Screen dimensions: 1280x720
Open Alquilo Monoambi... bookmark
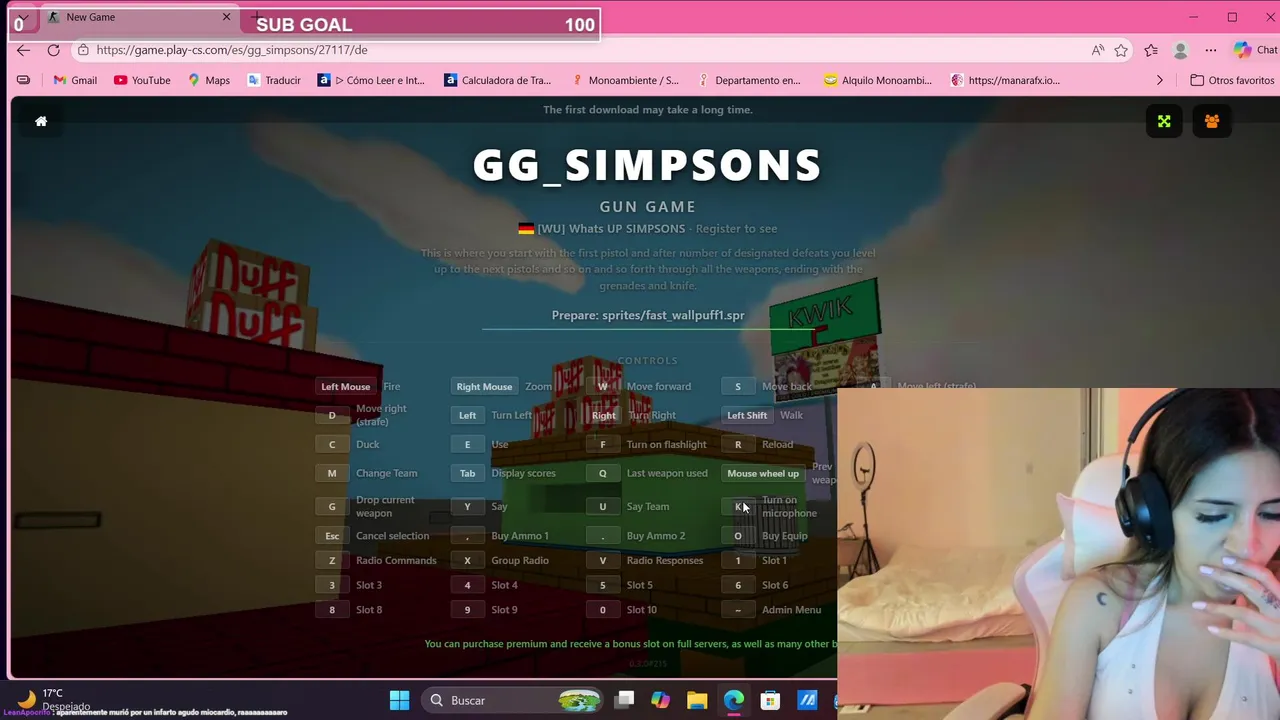(878, 80)
